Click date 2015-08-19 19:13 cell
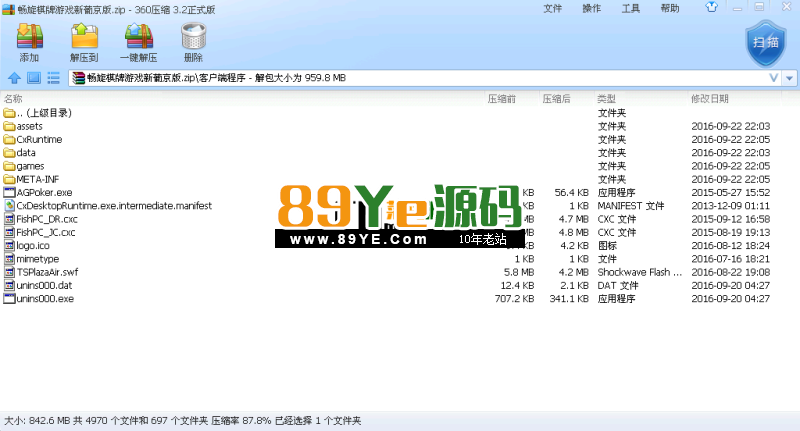The width and height of the screenshot is (800, 431). click(731, 232)
